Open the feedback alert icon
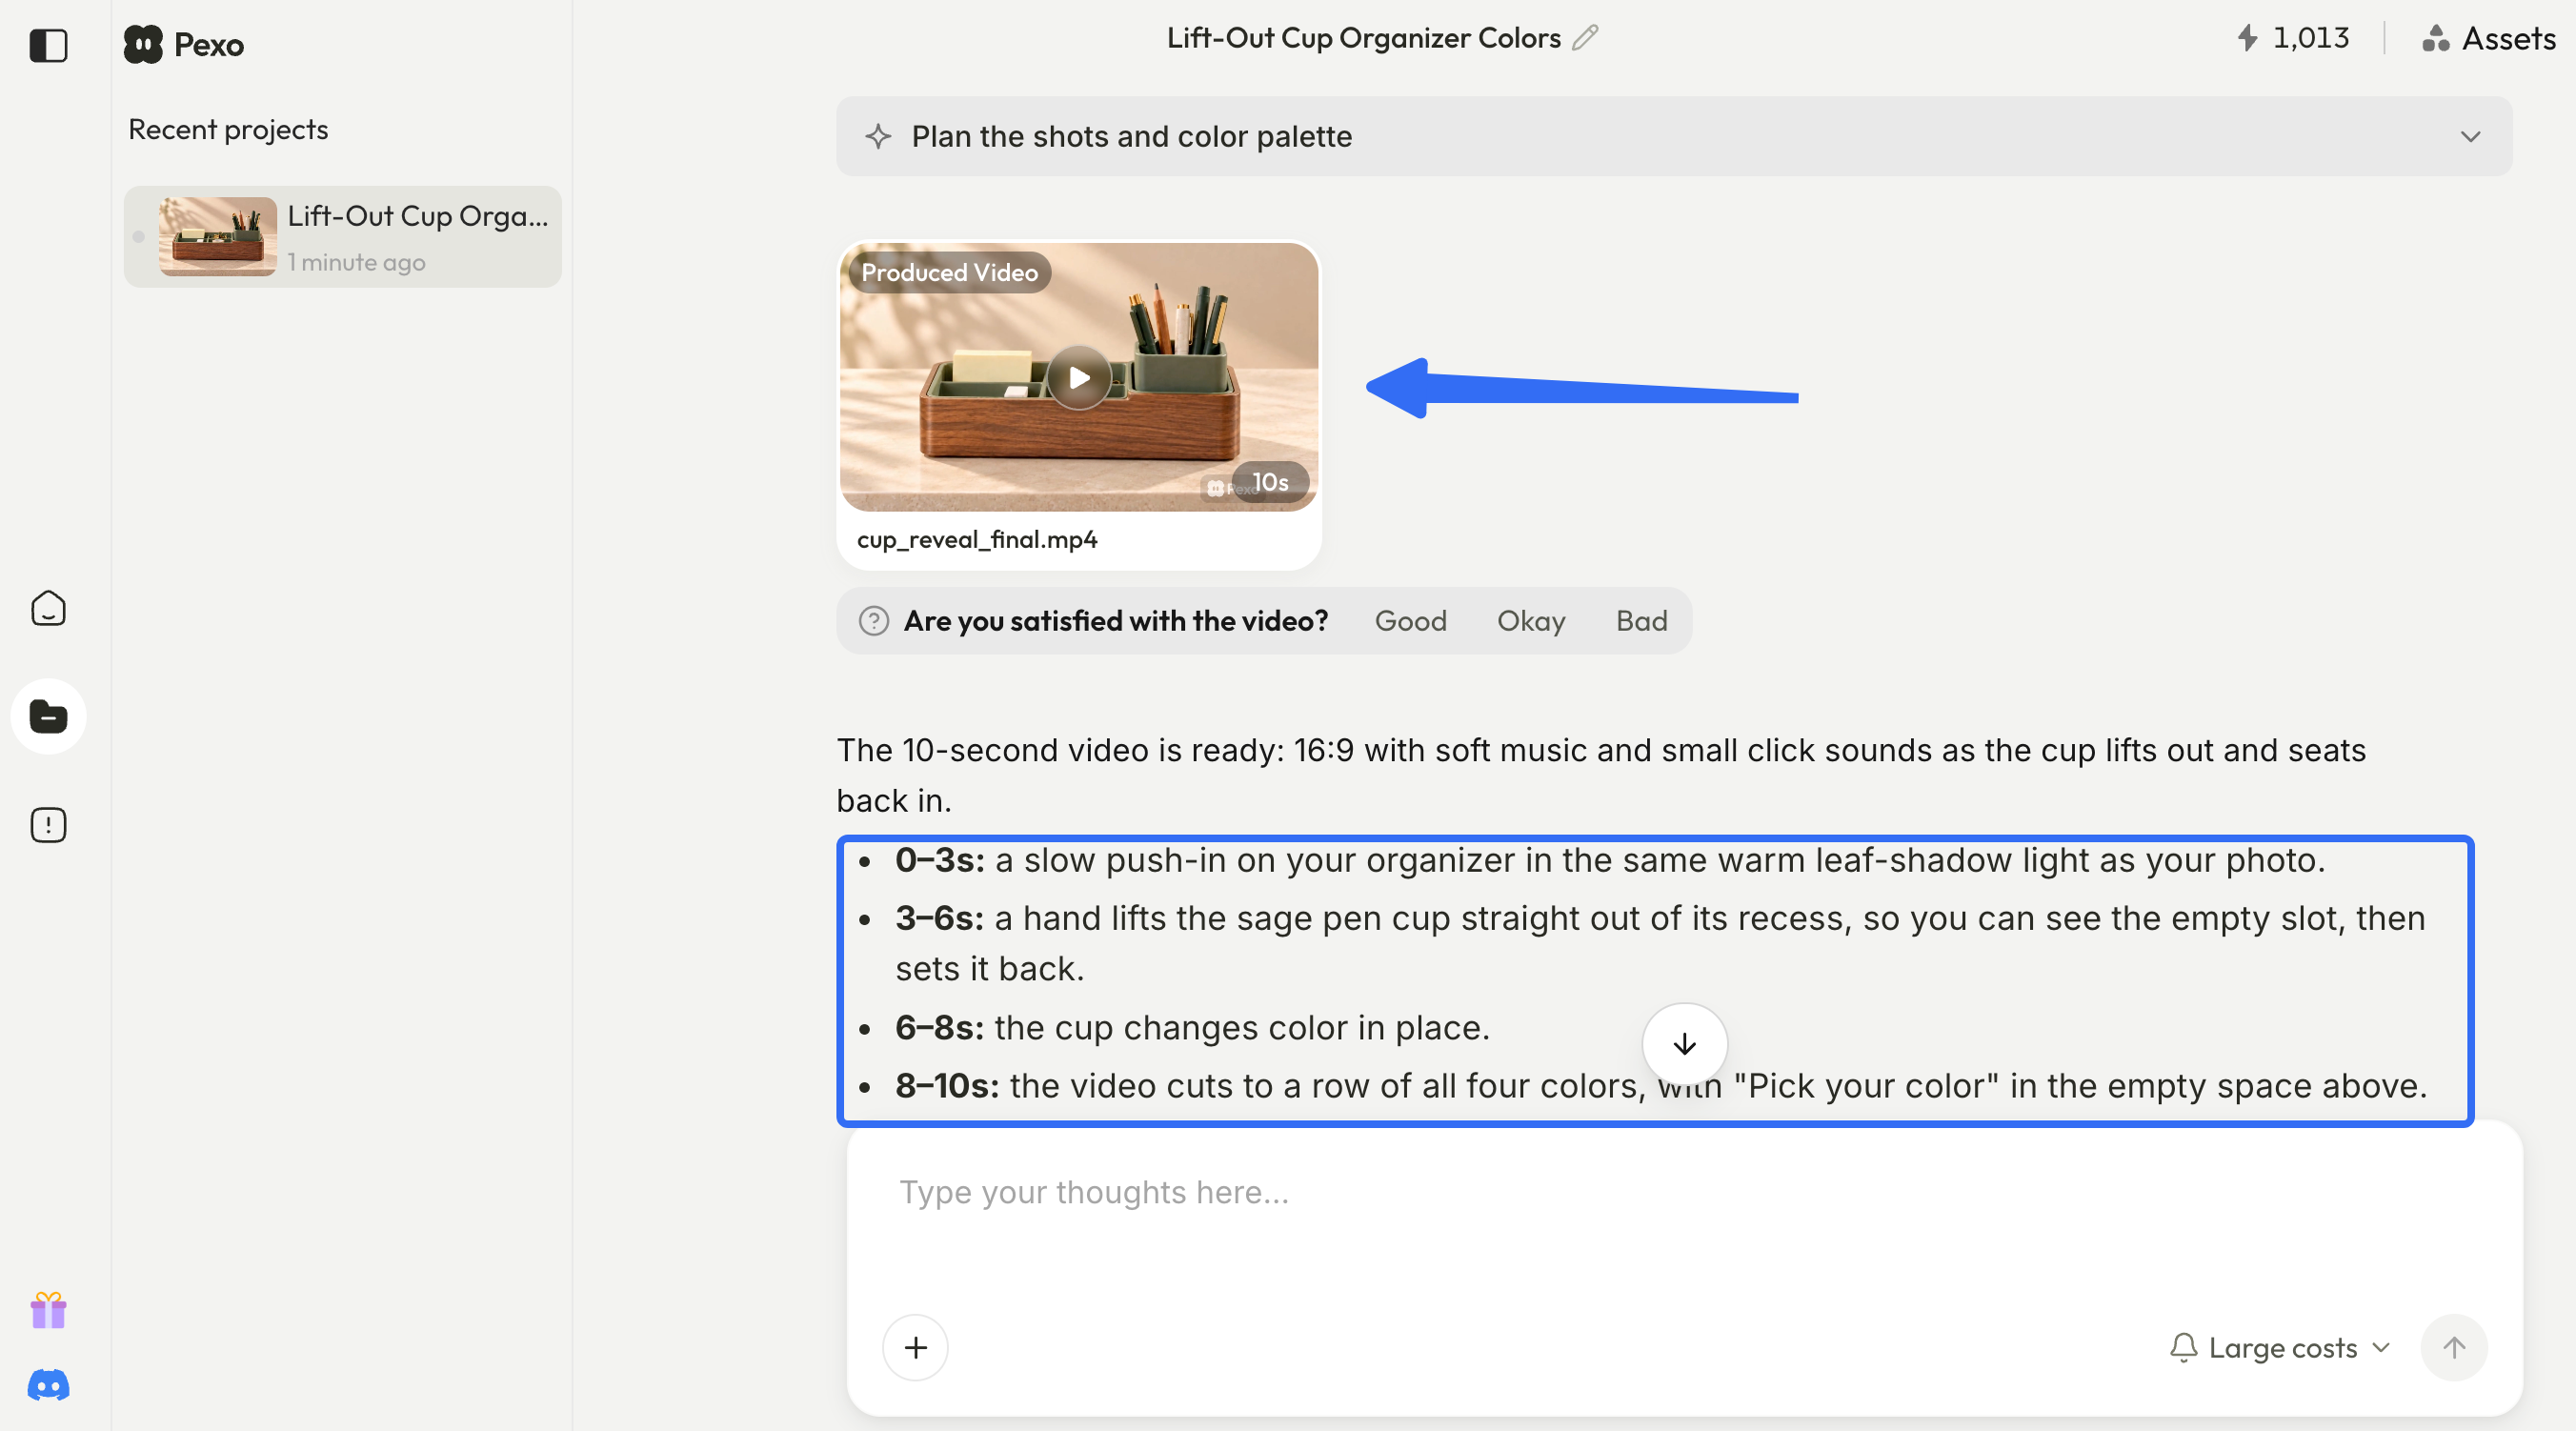This screenshot has width=2576, height=1431. pyautogui.click(x=48, y=825)
